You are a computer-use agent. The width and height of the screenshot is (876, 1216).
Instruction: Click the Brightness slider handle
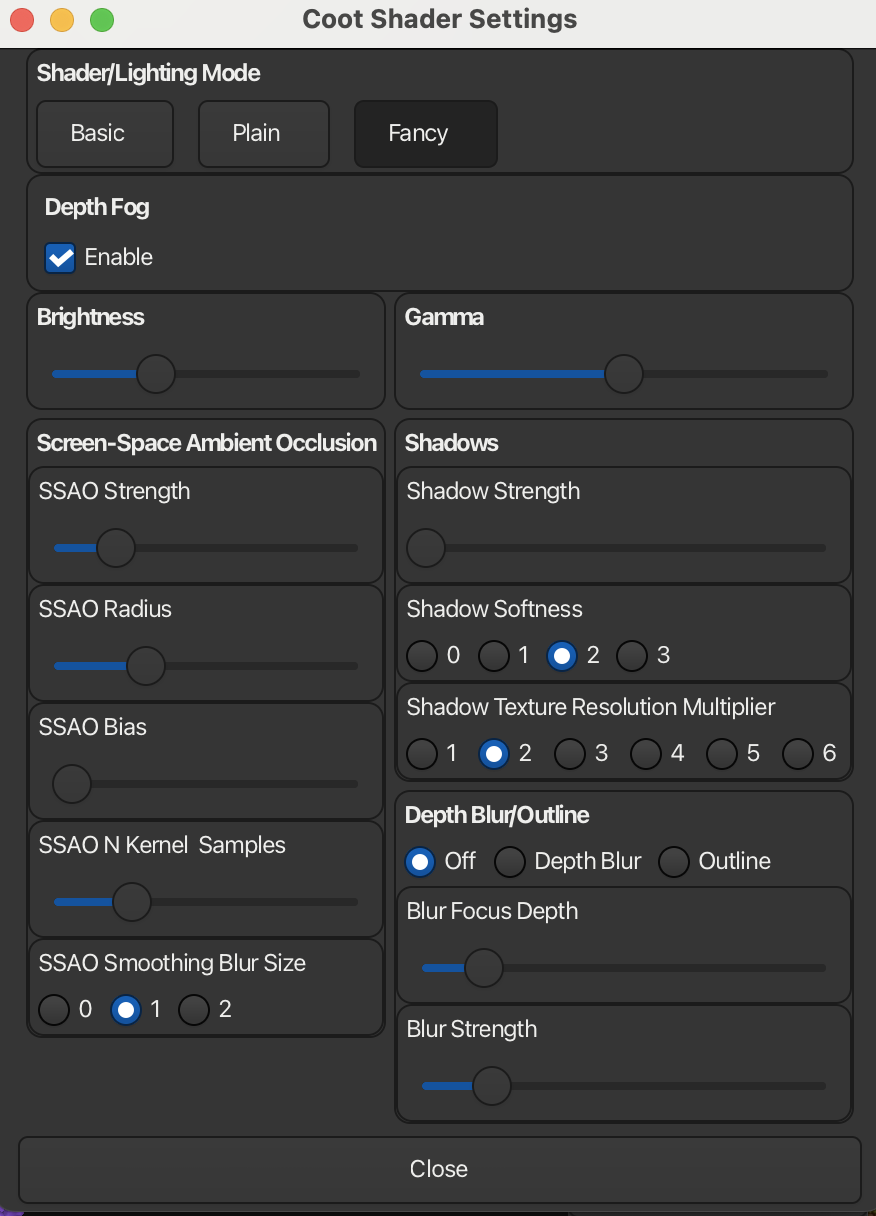(156, 375)
